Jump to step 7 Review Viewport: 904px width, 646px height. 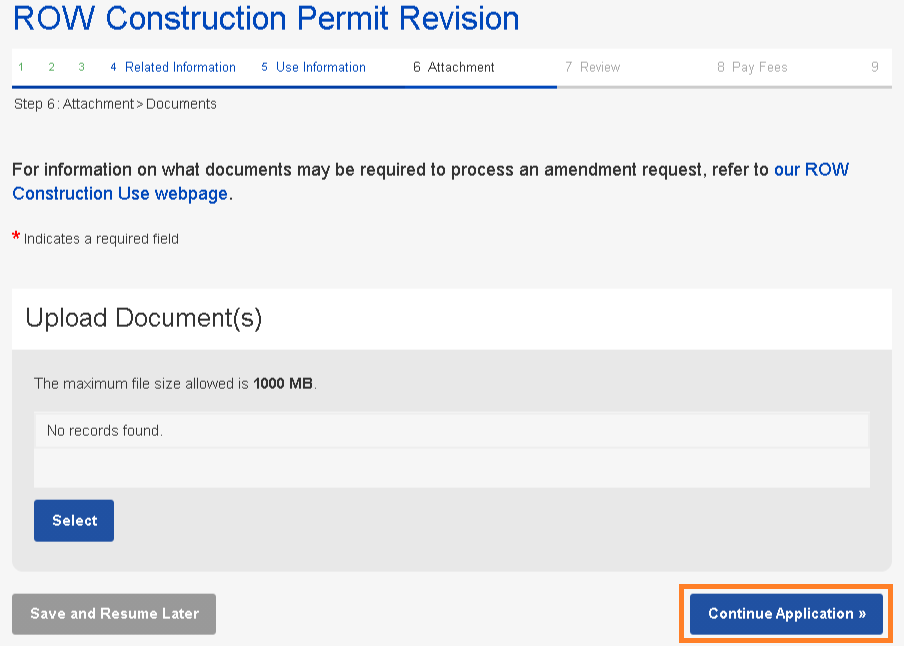592,67
